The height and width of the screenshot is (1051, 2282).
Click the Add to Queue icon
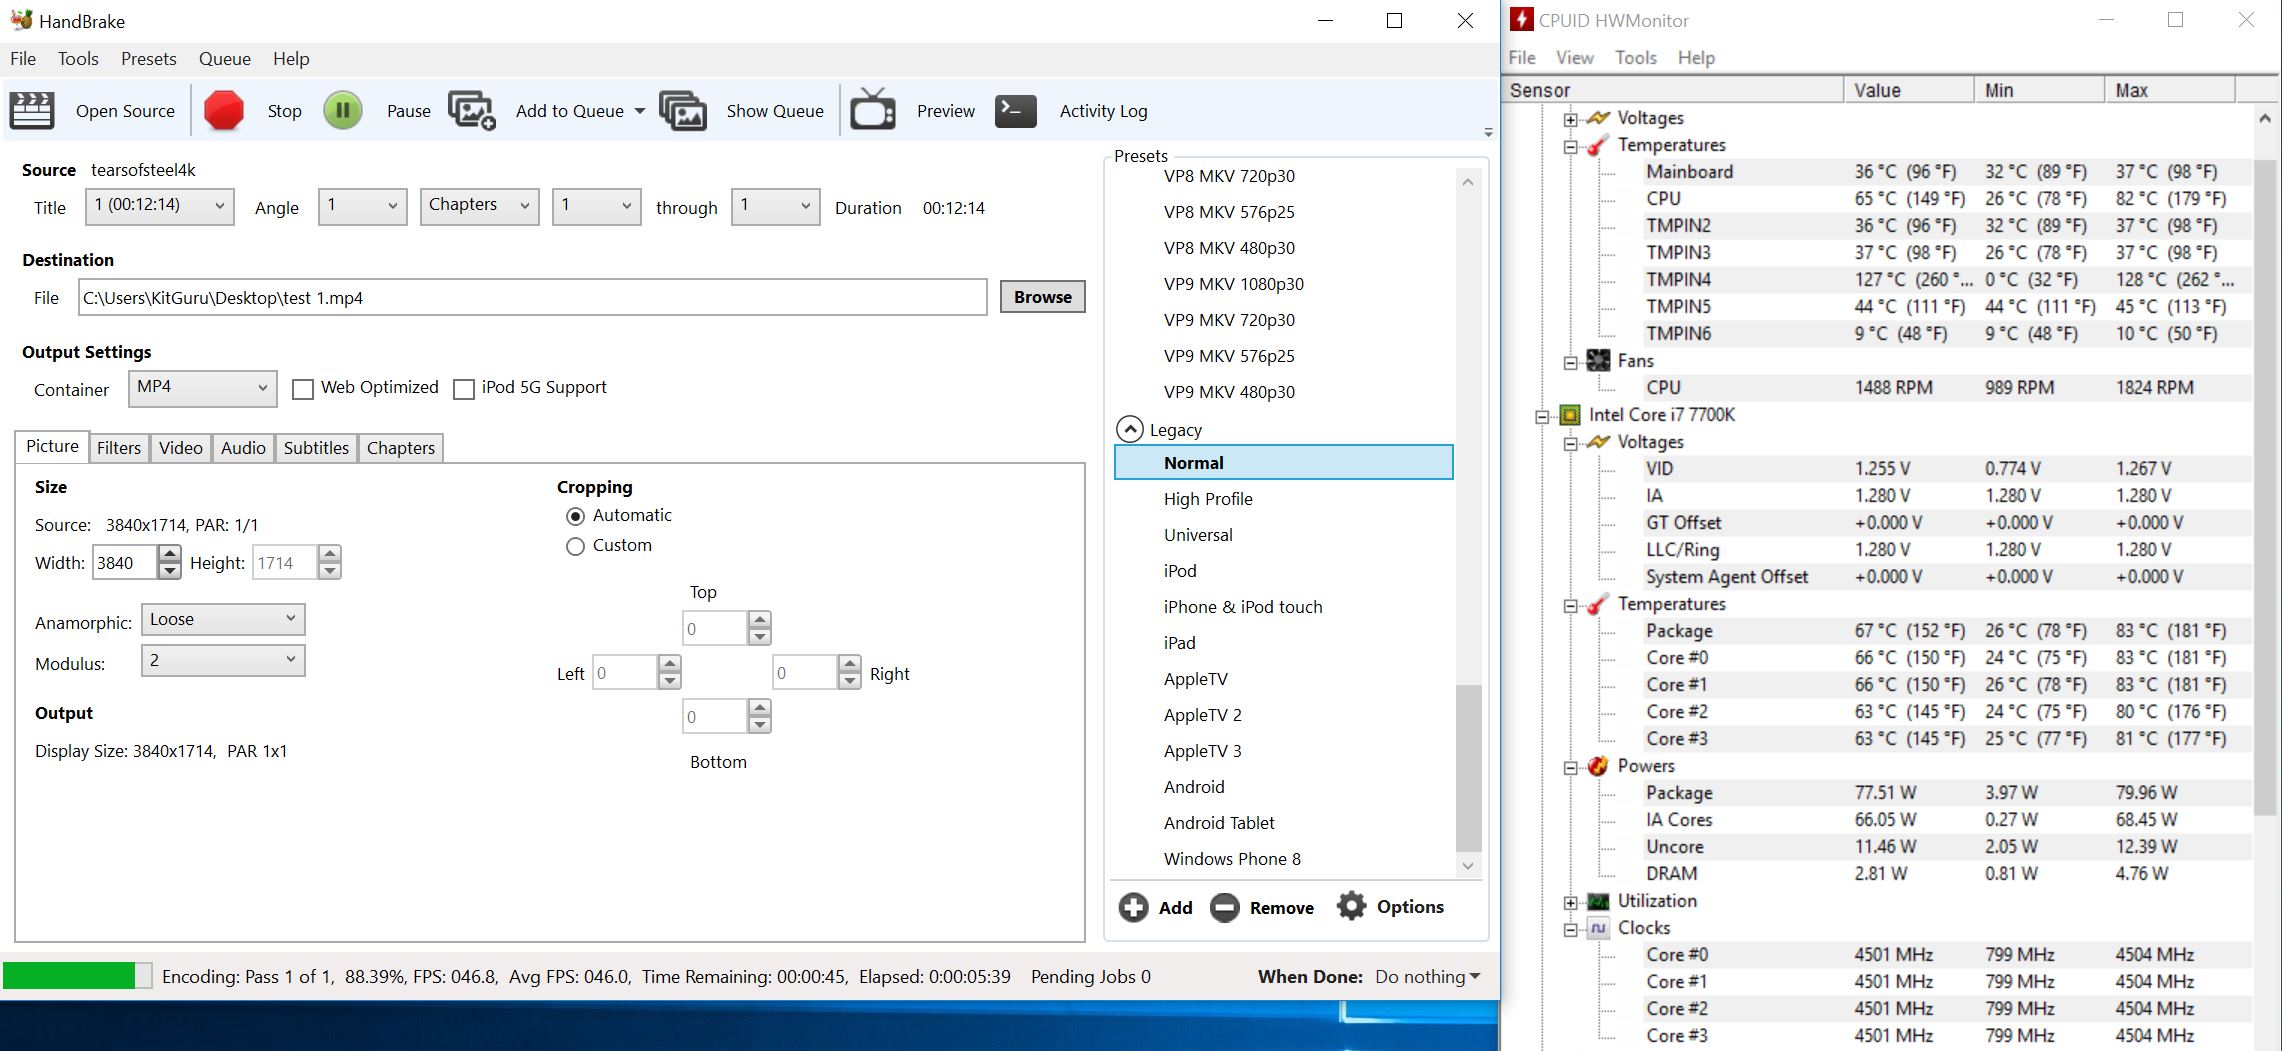472,111
